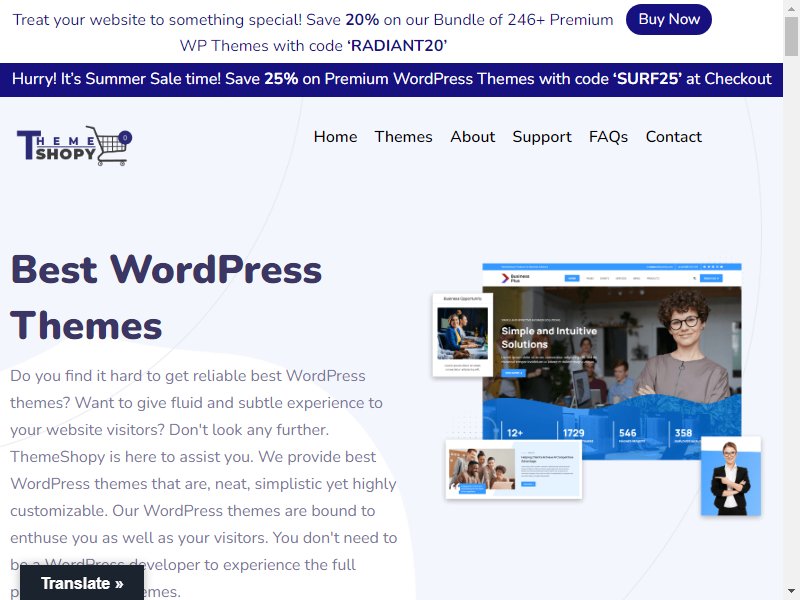
Task: Click the Summer Sale announcement banner
Action: point(391,80)
